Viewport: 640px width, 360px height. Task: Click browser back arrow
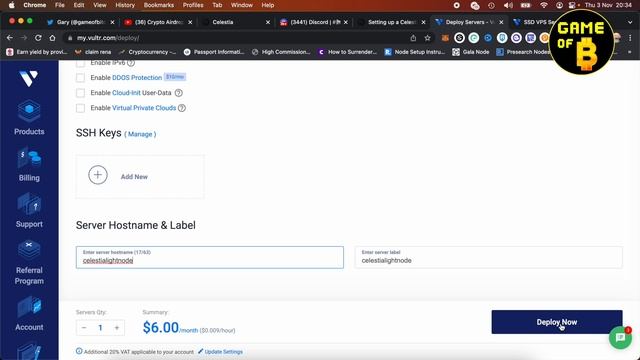point(10,38)
